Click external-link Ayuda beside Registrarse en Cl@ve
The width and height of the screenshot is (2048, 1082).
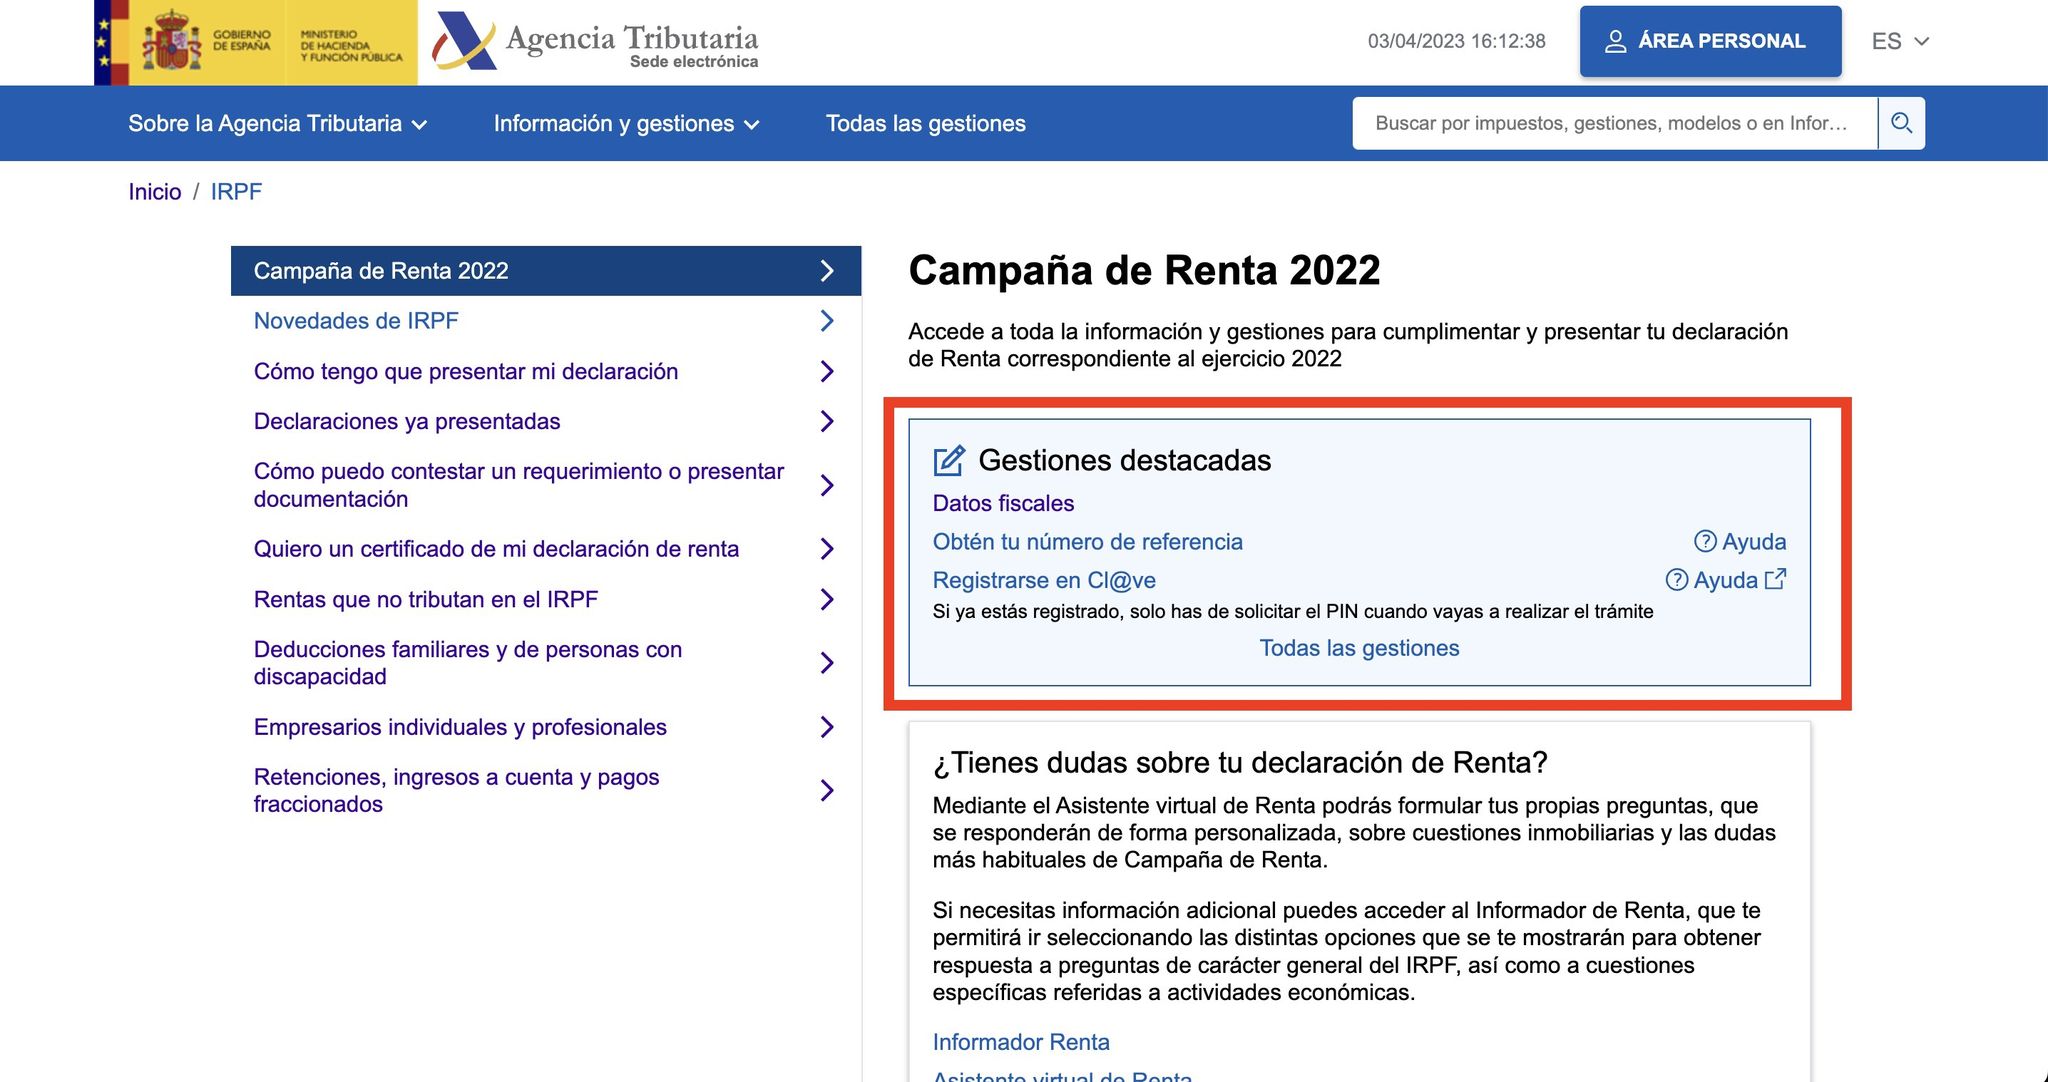(x=1725, y=580)
